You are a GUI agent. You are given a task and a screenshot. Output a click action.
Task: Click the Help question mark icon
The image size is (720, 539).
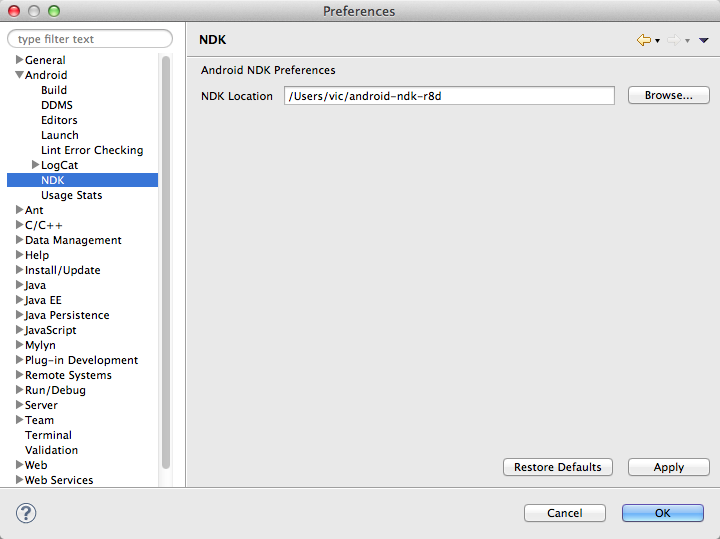(26, 513)
